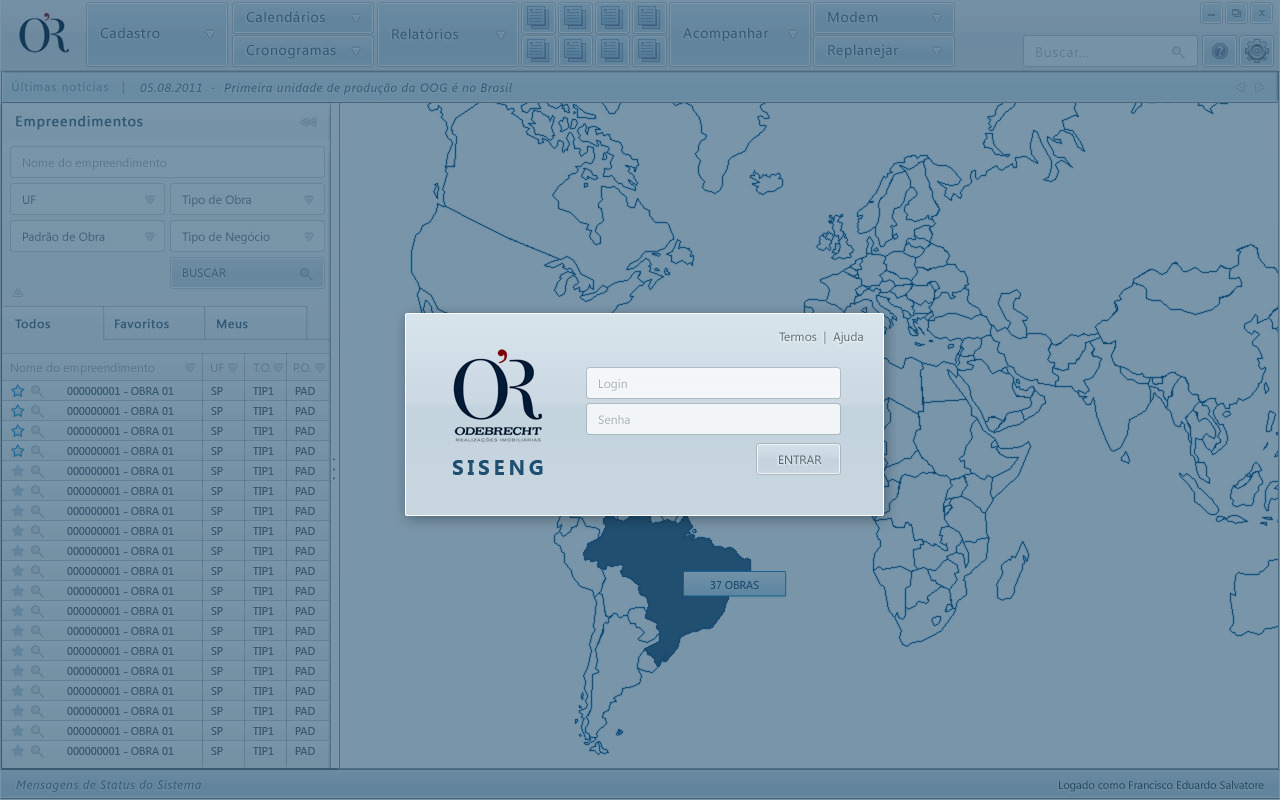Show the next news item arrow
The height and width of the screenshot is (800, 1280).
[x=1260, y=88]
